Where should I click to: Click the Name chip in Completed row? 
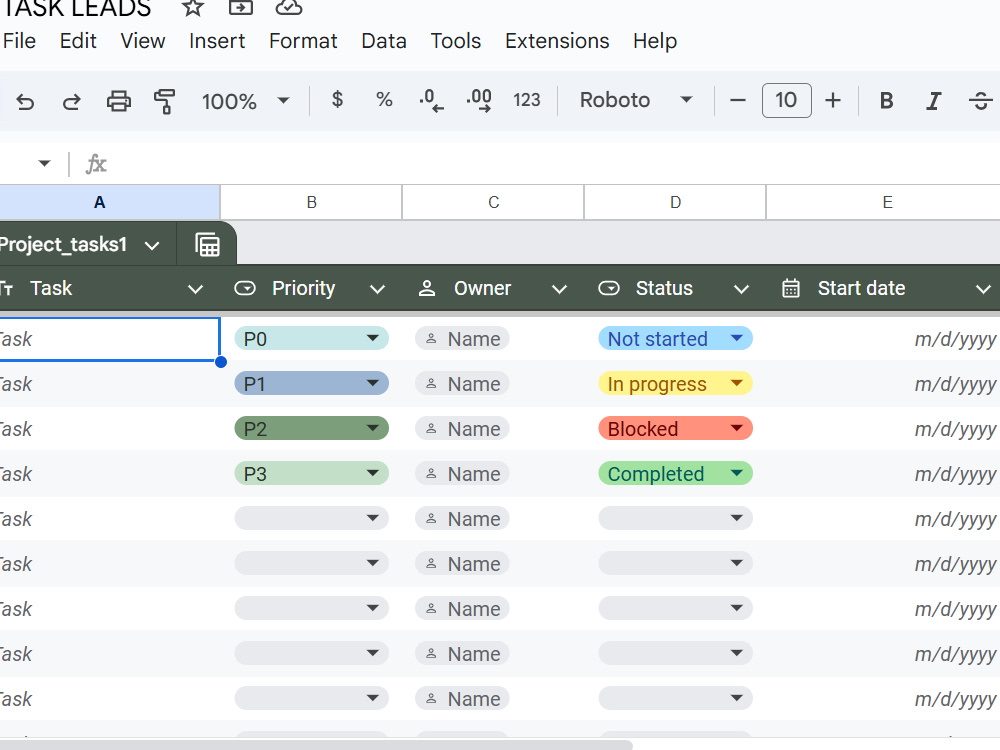[x=462, y=474]
